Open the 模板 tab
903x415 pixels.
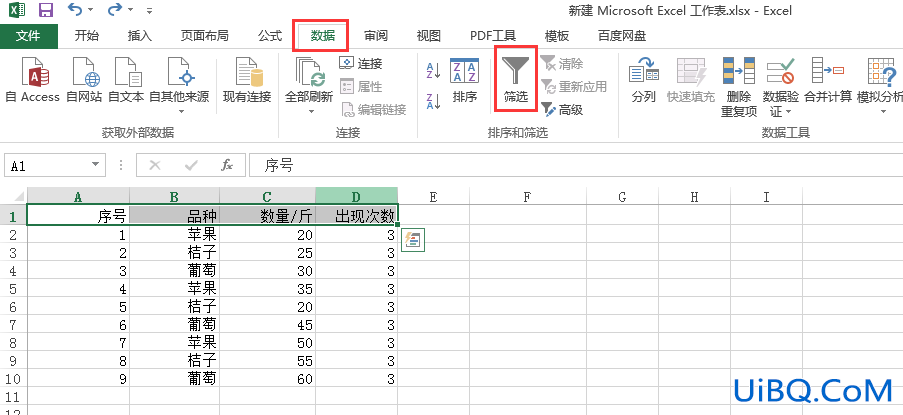tap(557, 36)
